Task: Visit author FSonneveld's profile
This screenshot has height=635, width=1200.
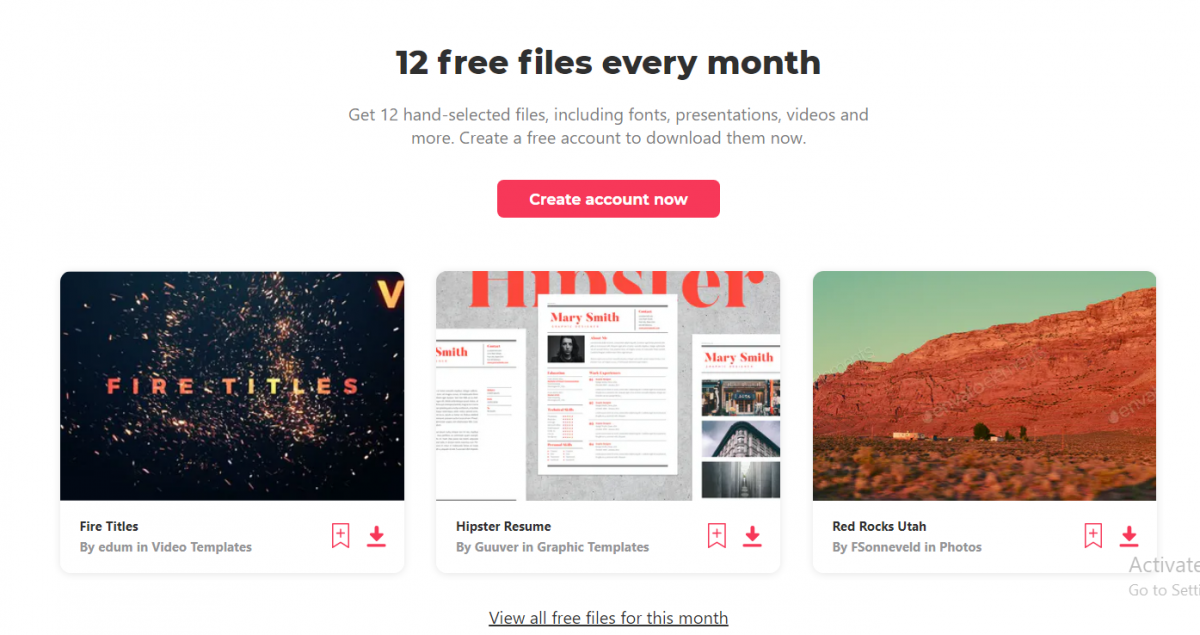Action: click(x=888, y=547)
